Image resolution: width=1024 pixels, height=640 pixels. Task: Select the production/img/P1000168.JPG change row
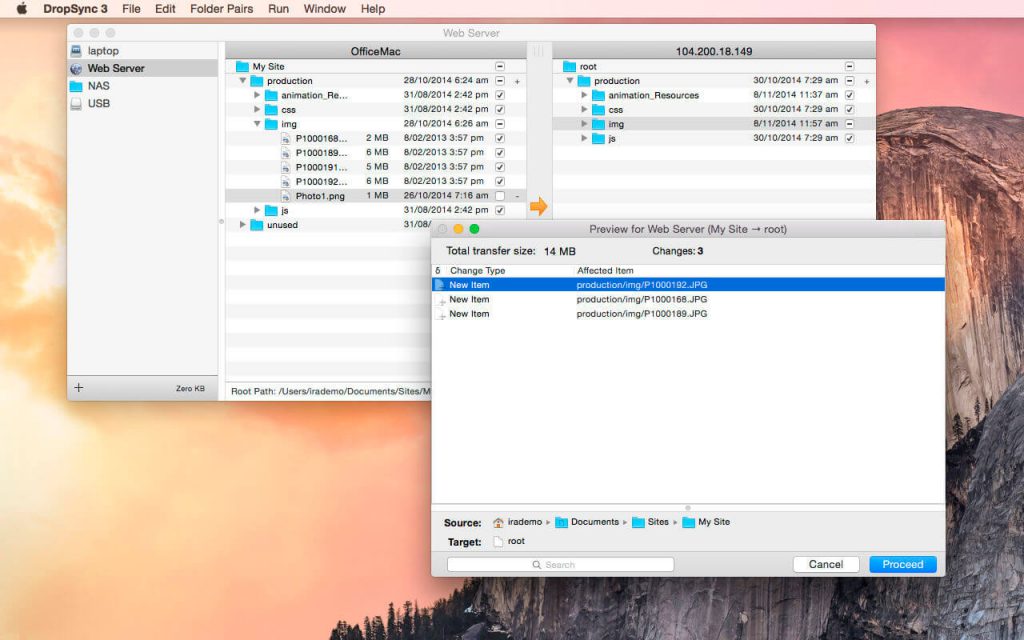click(641, 299)
